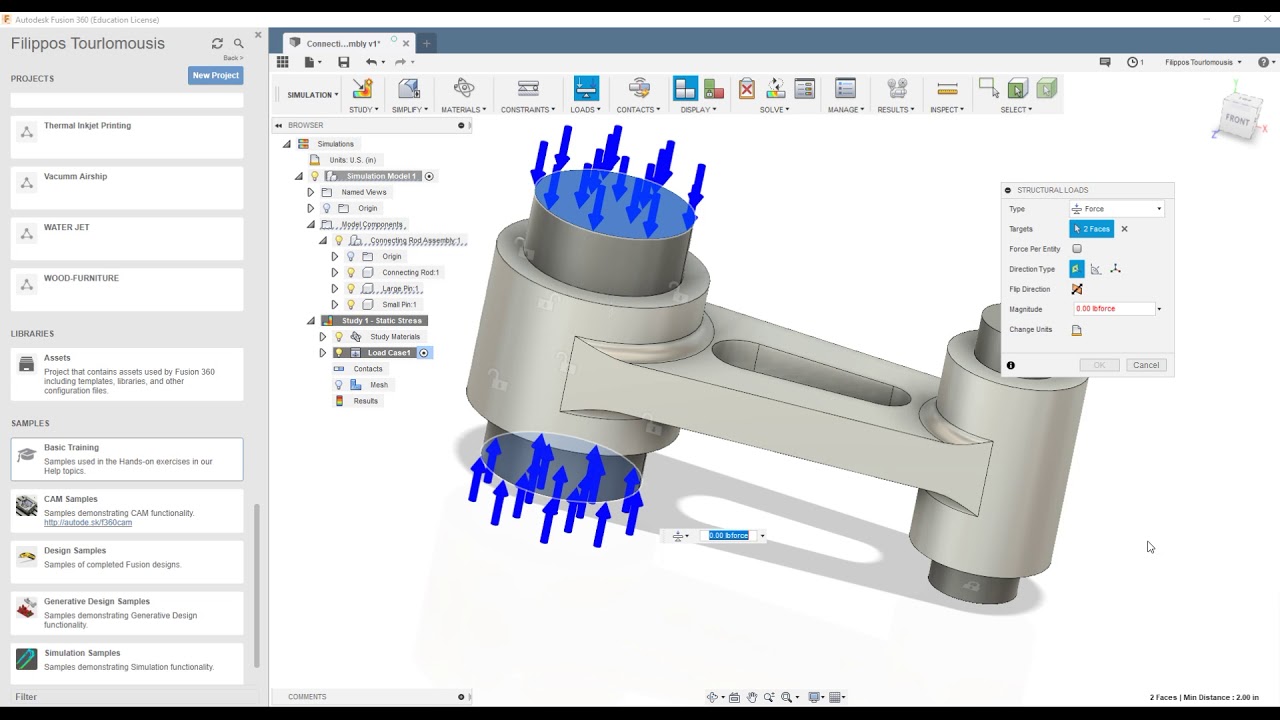Click the ViewCube FRONT face

[1237, 121]
